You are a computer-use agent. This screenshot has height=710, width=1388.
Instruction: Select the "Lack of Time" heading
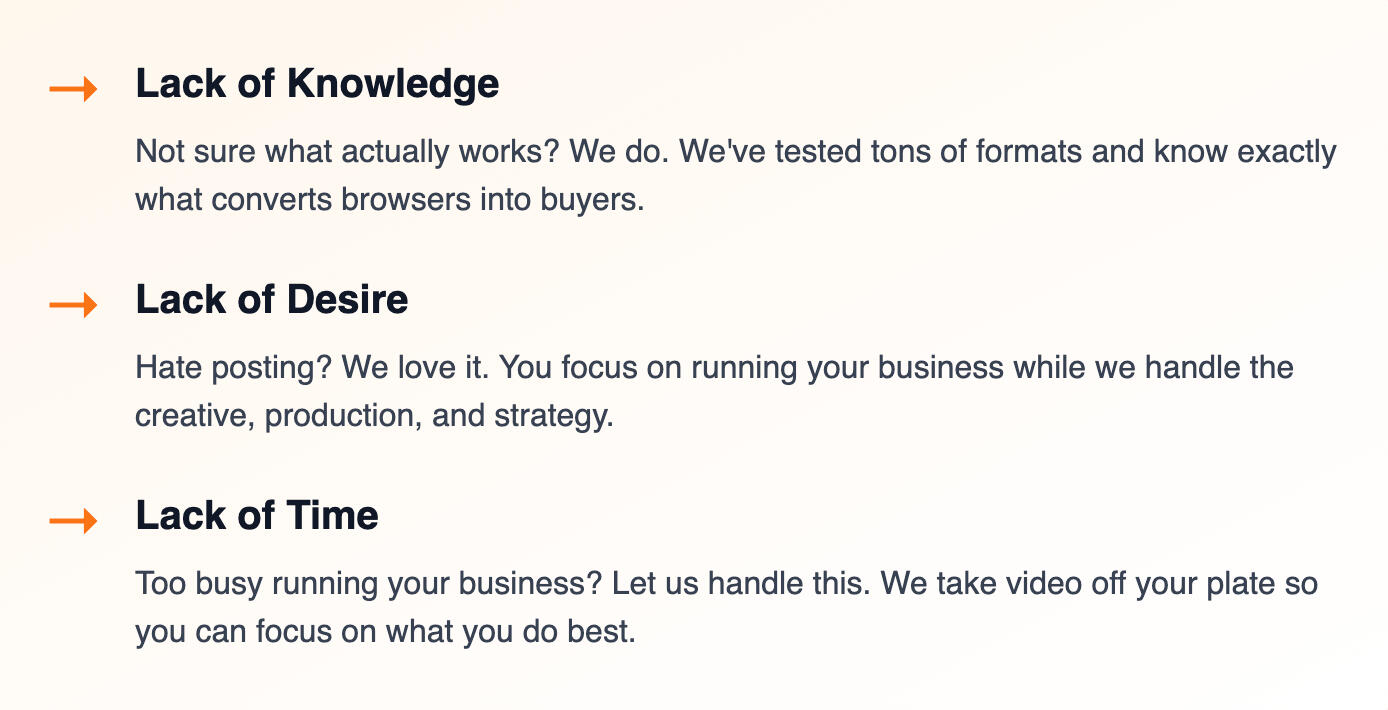pyautogui.click(x=257, y=516)
